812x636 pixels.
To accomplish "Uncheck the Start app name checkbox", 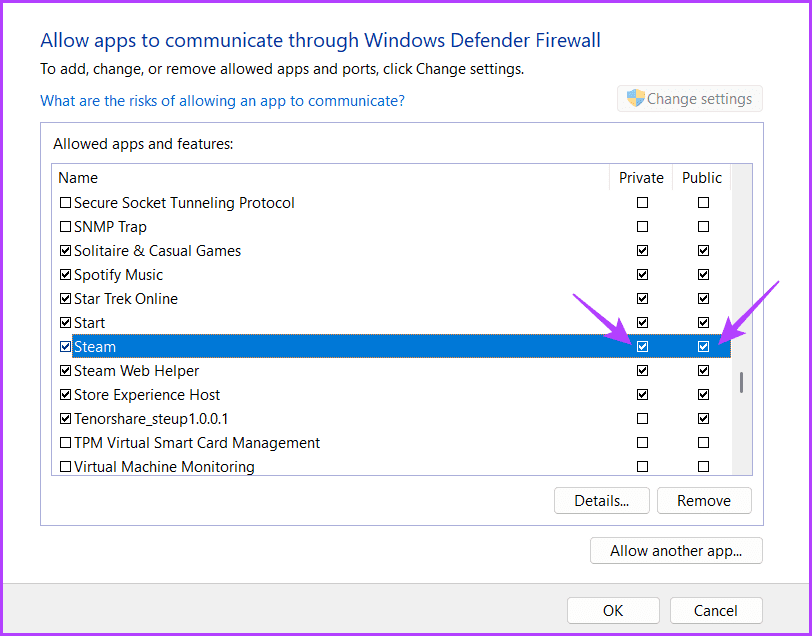I will [65, 323].
